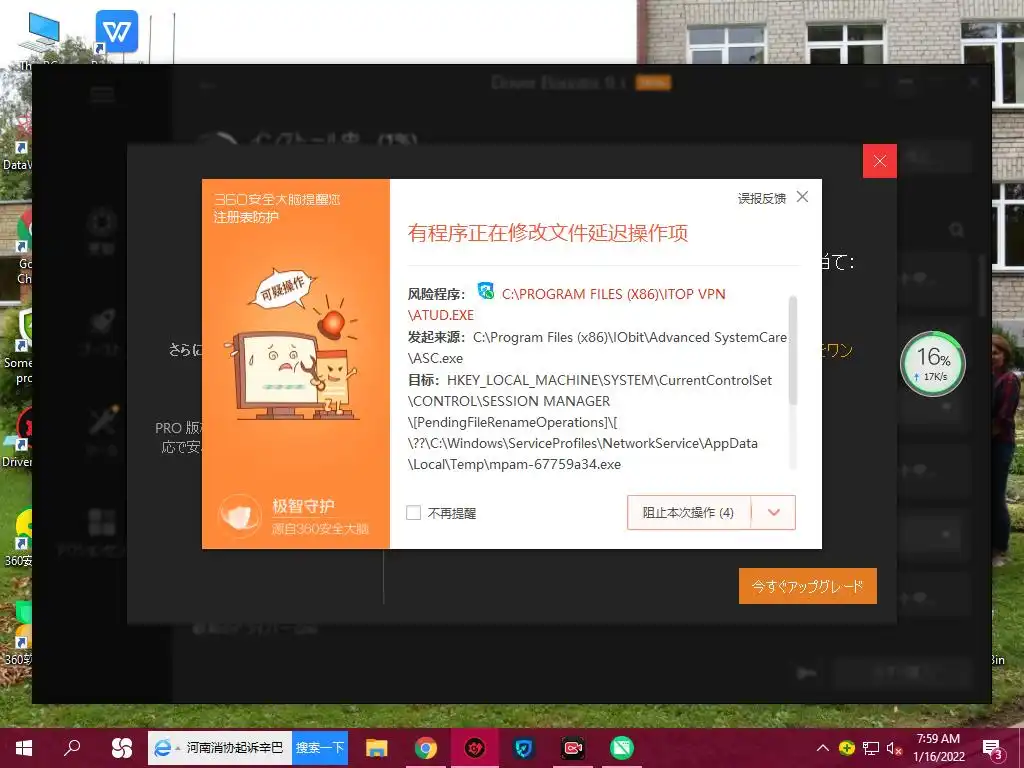Click the text \ASC.exe in dialog
1024x768 pixels.
(436, 358)
